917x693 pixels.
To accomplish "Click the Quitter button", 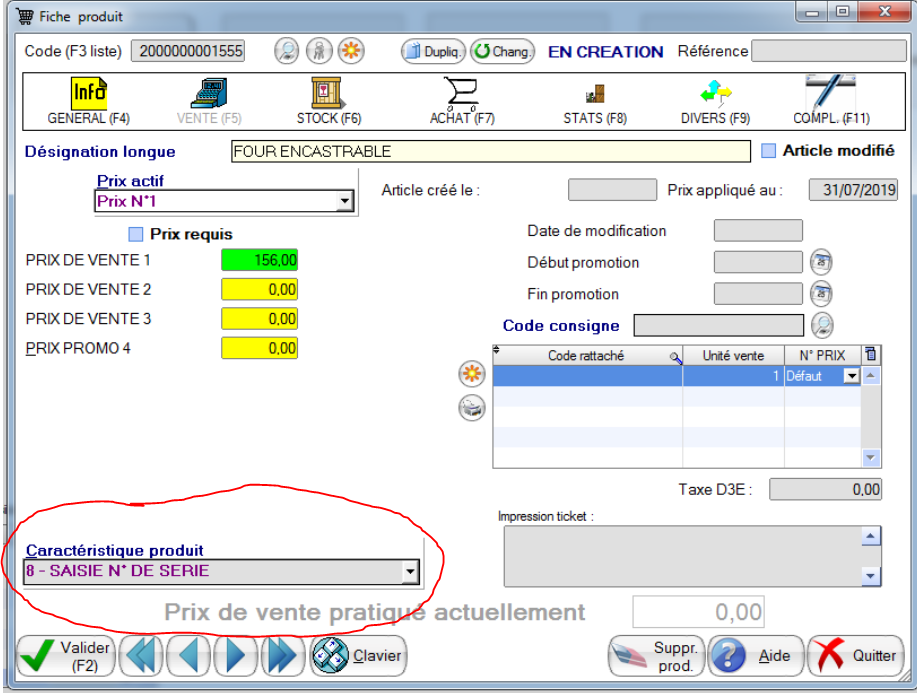I will 856,656.
